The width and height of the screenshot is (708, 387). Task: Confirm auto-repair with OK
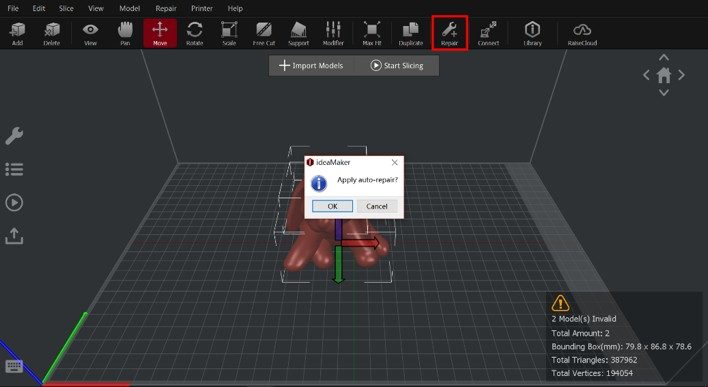click(x=332, y=206)
